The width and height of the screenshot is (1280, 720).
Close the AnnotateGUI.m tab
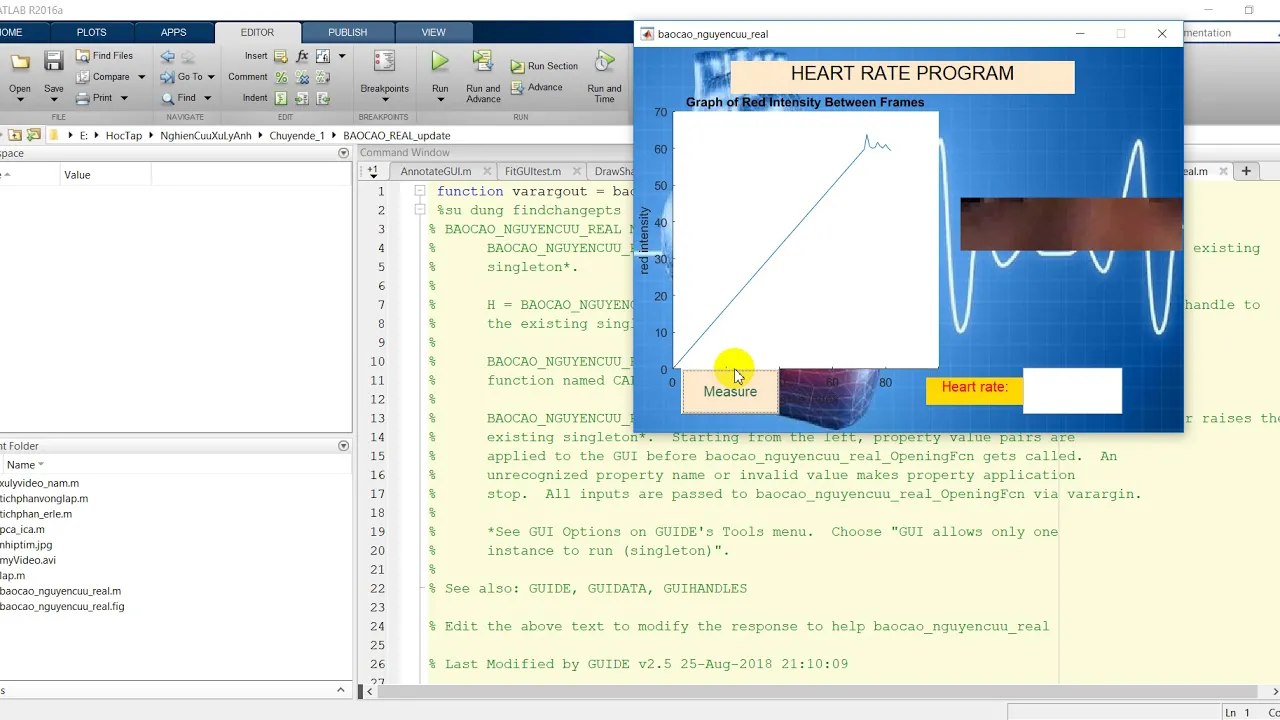pyautogui.click(x=487, y=171)
